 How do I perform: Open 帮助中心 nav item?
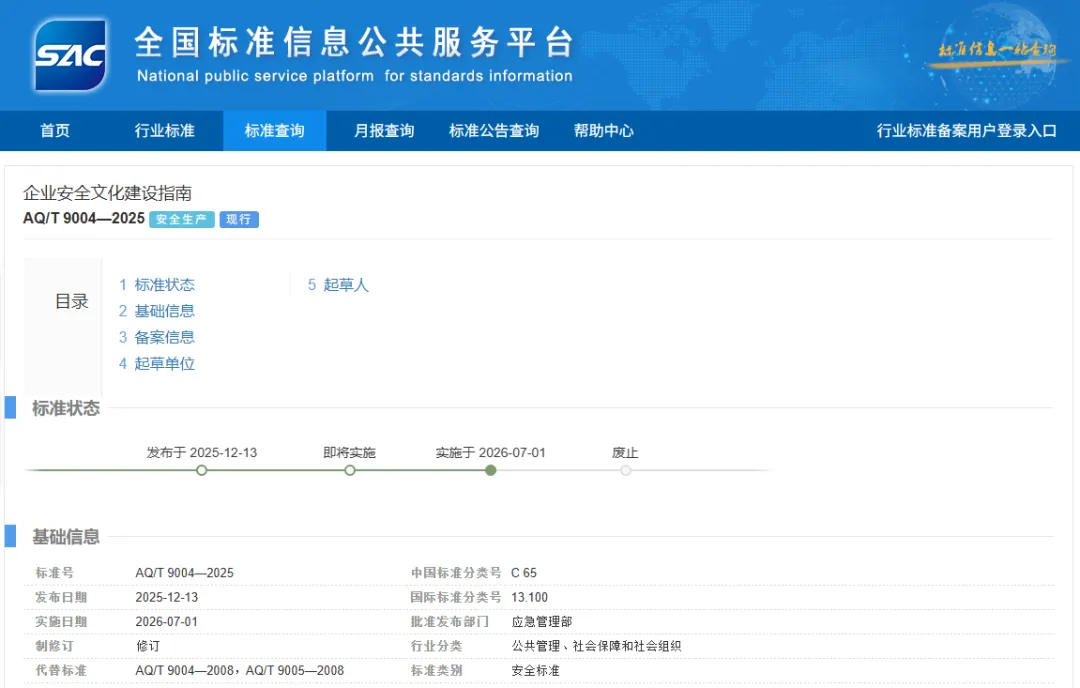click(603, 131)
